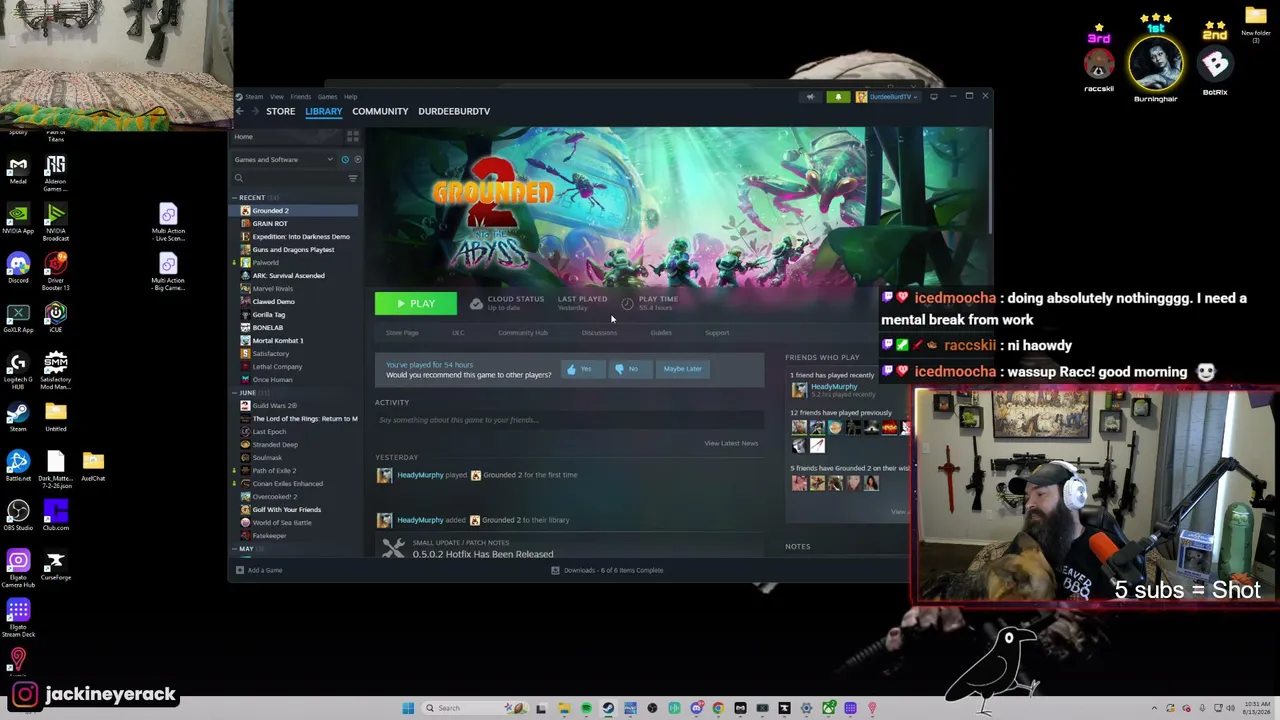Open the Store Page game link

coord(402,333)
